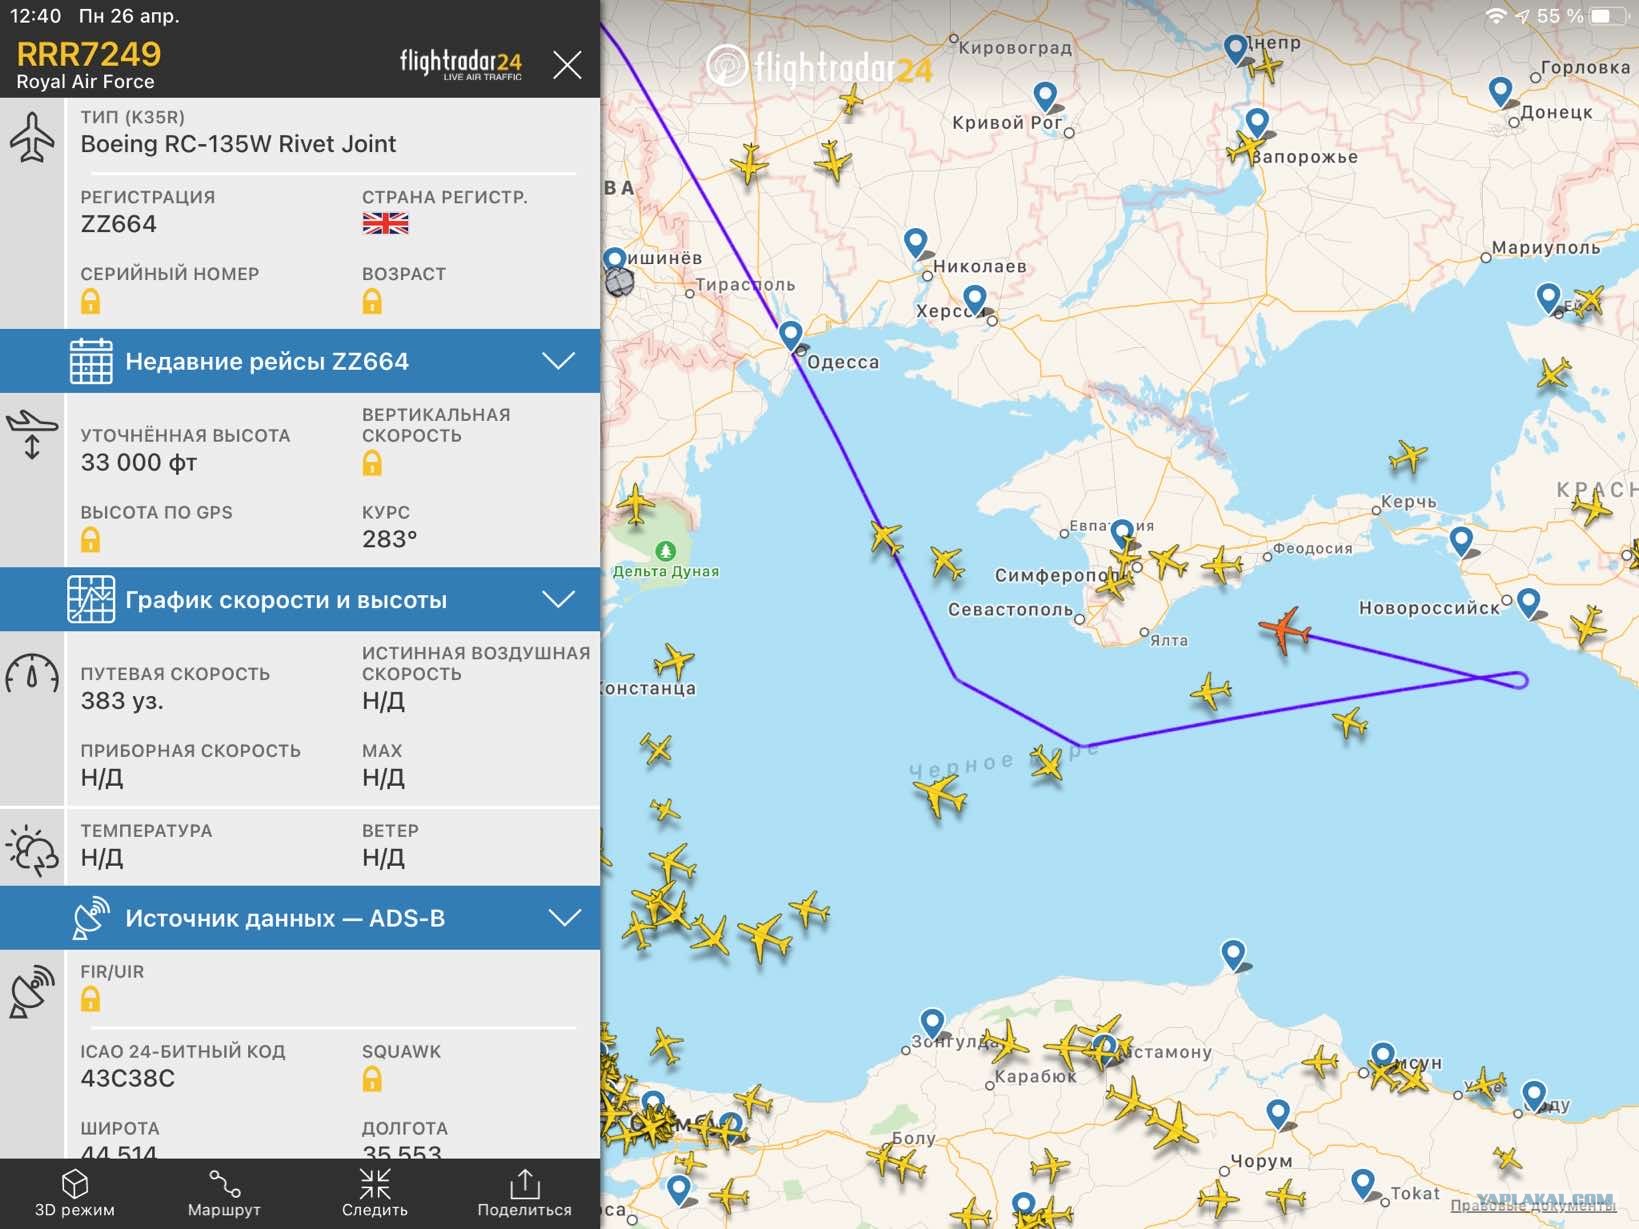Tap the altitude value 33 000 фт
Viewport: 1639px width, 1229px height.
139,463
